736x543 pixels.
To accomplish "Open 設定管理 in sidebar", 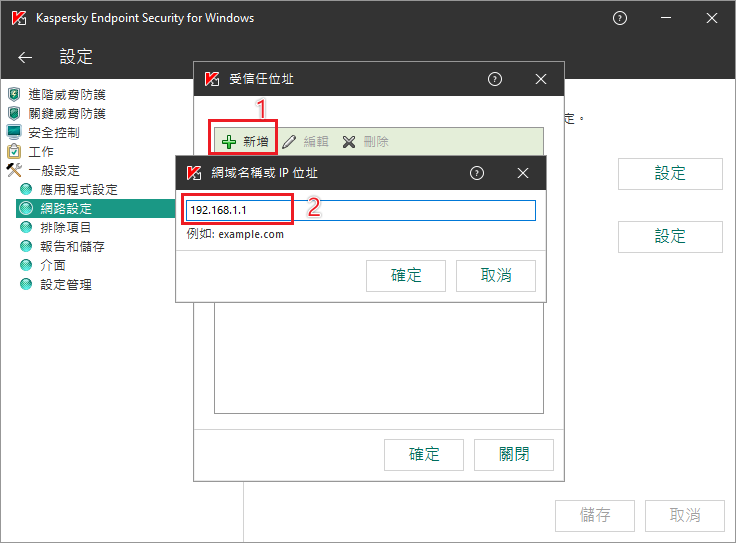I will pos(66,284).
